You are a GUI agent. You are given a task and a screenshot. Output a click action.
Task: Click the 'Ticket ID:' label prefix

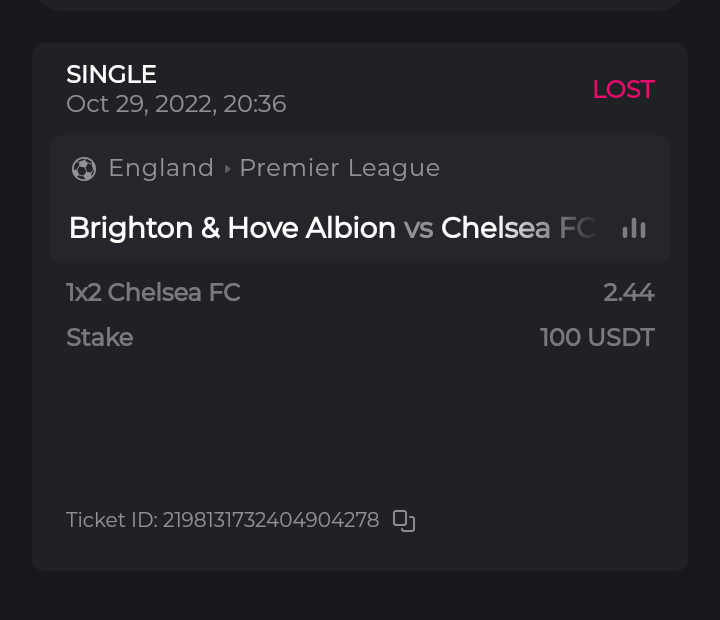[112, 520]
